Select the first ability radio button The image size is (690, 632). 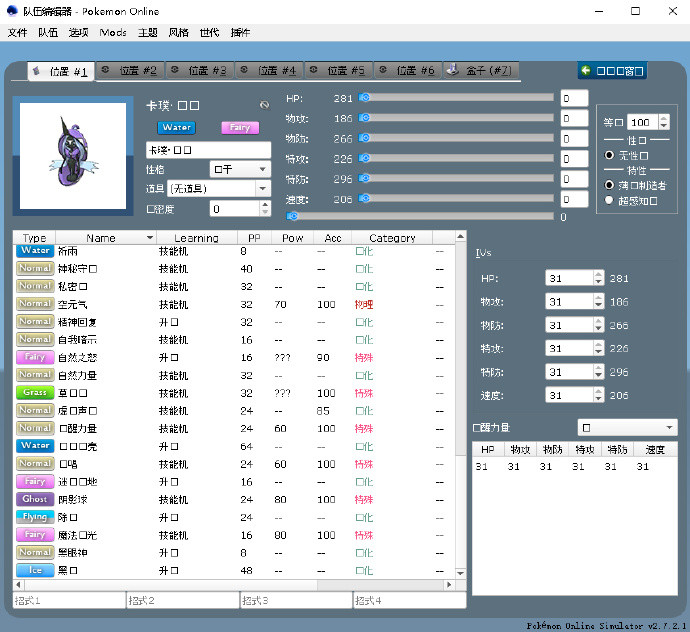[609, 185]
